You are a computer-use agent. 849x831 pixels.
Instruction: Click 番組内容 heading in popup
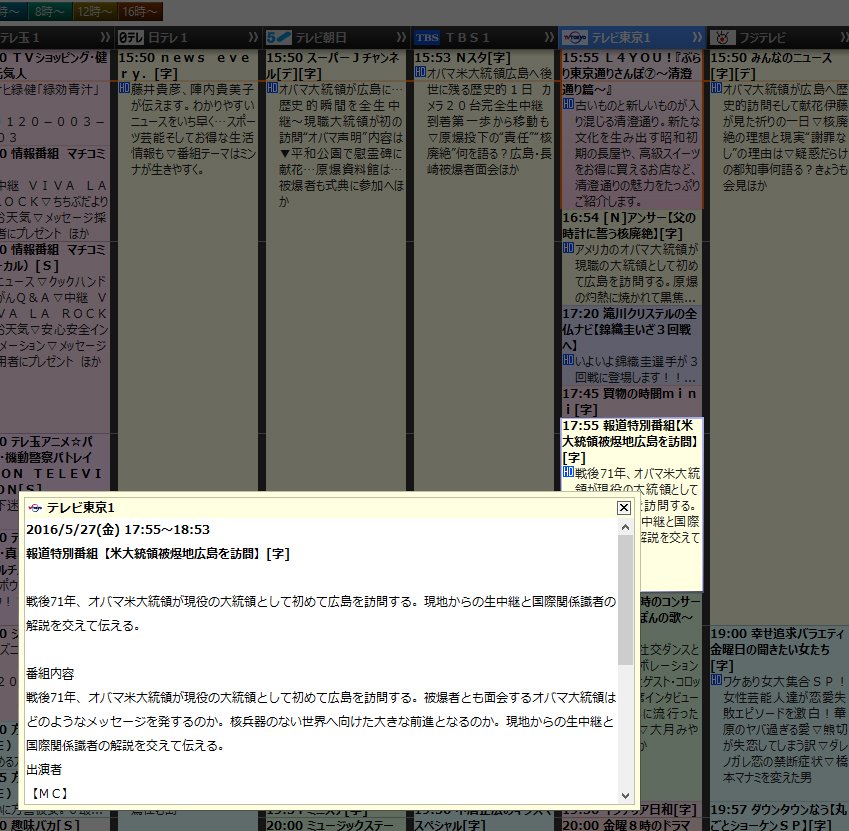50,673
